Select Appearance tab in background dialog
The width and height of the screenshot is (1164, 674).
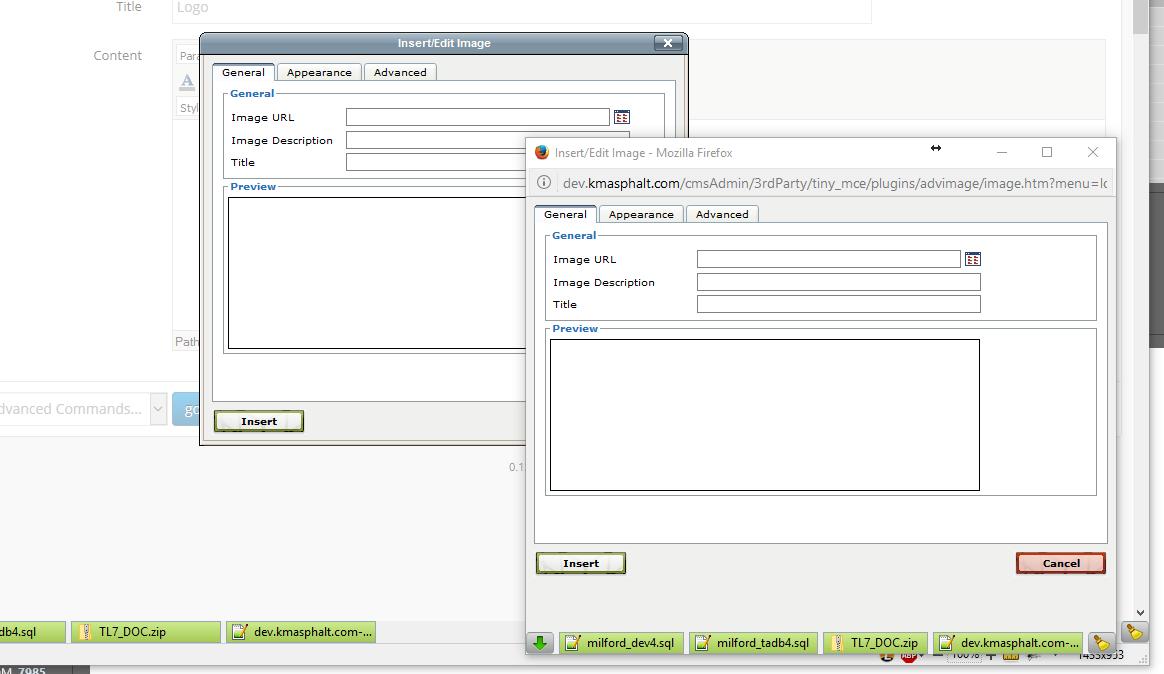(319, 72)
